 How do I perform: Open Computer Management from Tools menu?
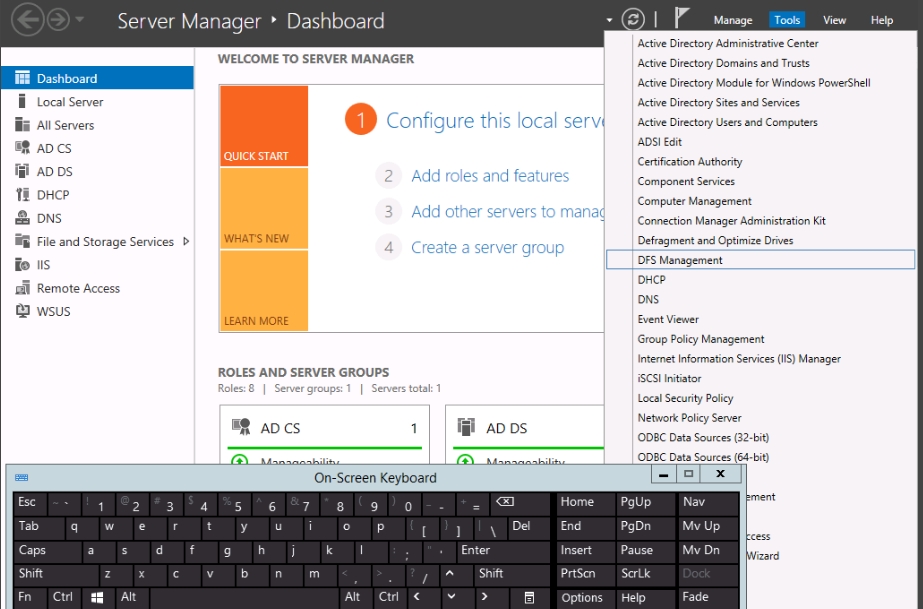761,201
